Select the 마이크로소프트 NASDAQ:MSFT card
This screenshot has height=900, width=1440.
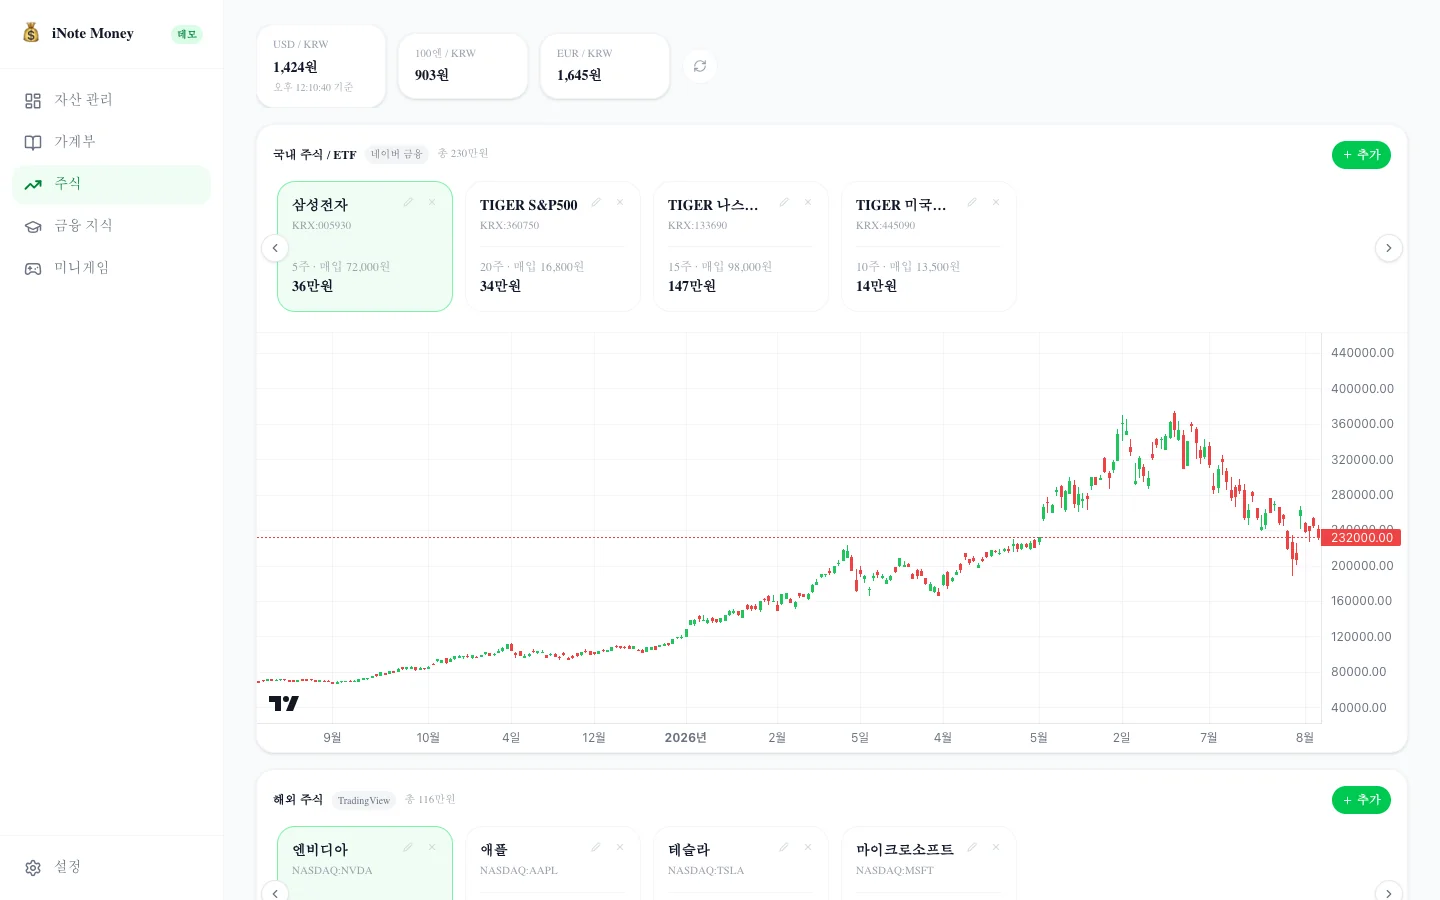point(929,863)
